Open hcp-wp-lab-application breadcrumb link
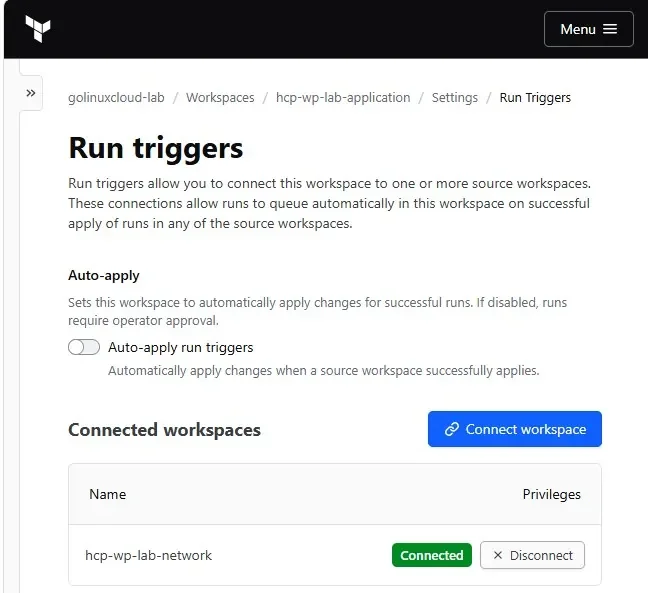 (343, 98)
